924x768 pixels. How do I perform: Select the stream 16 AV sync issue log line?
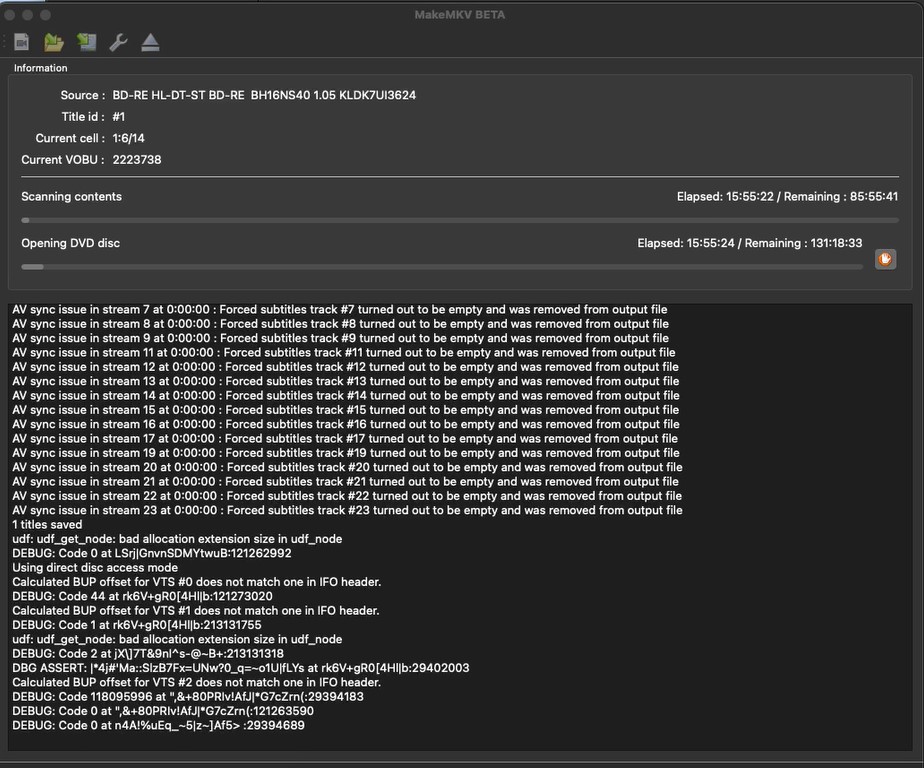(x=345, y=424)
